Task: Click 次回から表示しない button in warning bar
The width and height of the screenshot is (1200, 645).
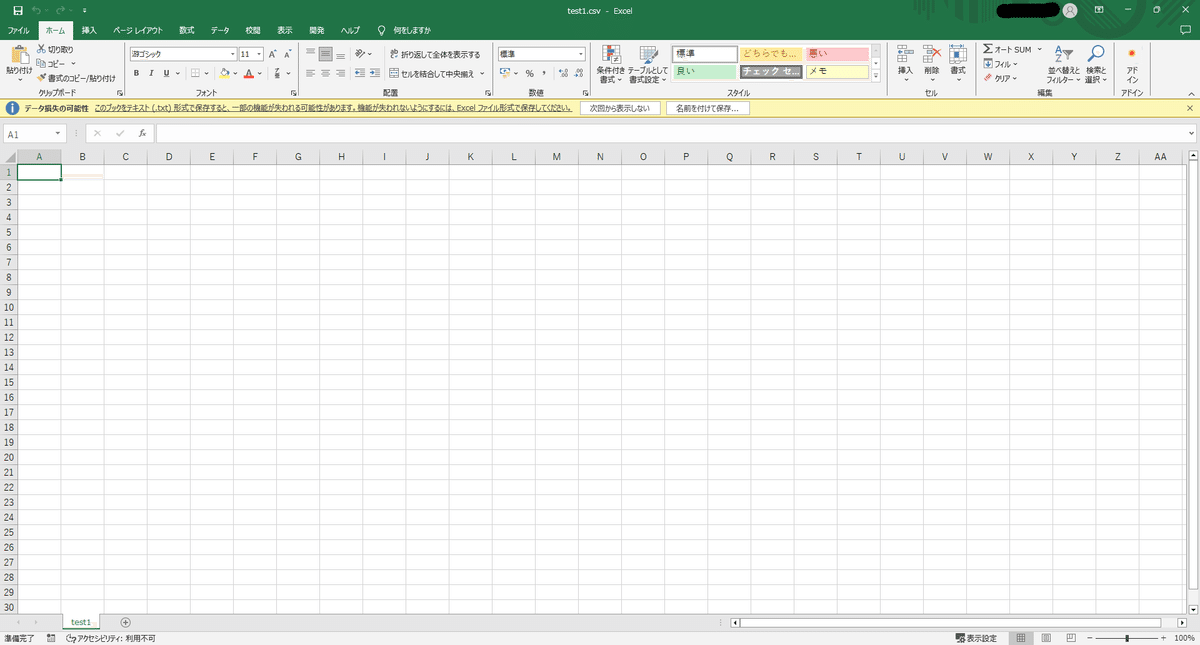Action: pyautogui.click(x=620, y=107)
